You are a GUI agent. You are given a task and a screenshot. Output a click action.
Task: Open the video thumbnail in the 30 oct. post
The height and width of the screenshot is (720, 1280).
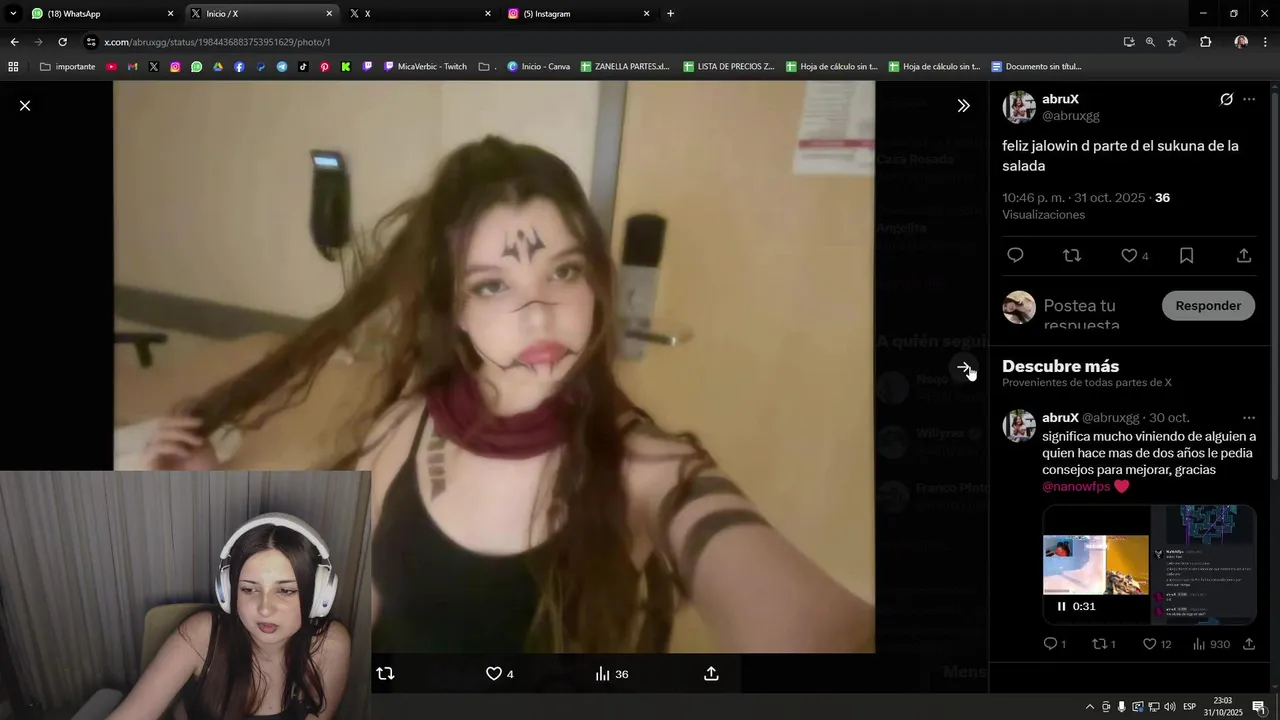(1149, 565)
